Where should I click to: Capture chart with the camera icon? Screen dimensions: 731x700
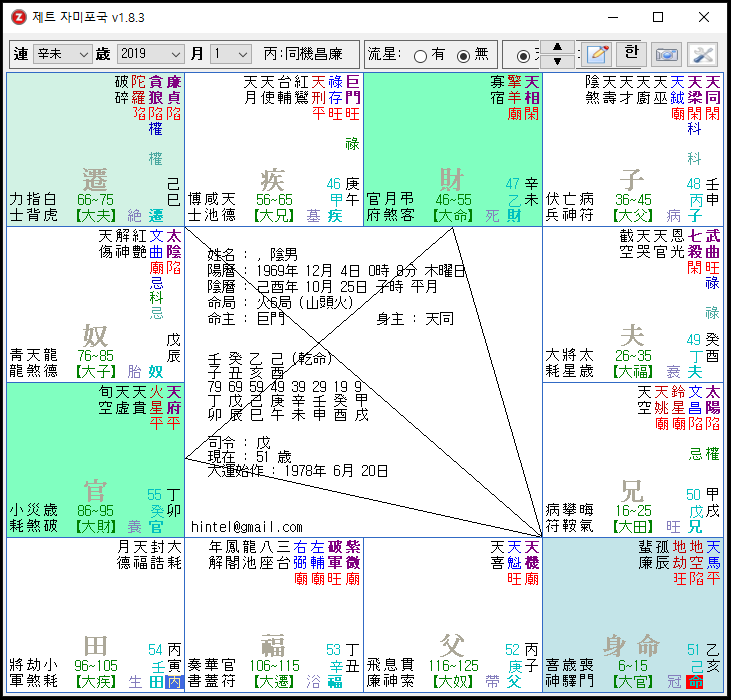666,55
